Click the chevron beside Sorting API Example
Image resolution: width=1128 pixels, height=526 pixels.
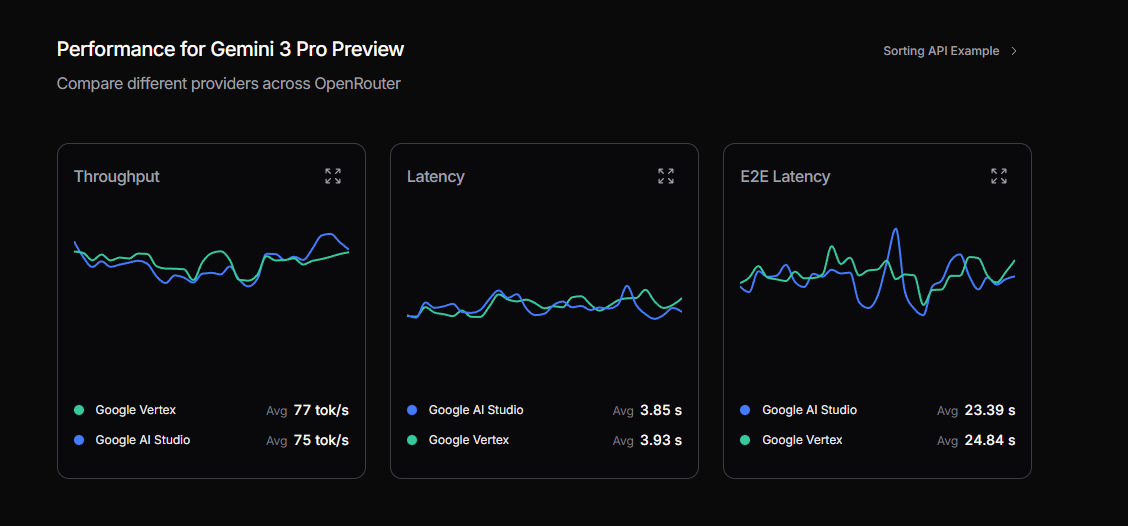click(1014, 51)
